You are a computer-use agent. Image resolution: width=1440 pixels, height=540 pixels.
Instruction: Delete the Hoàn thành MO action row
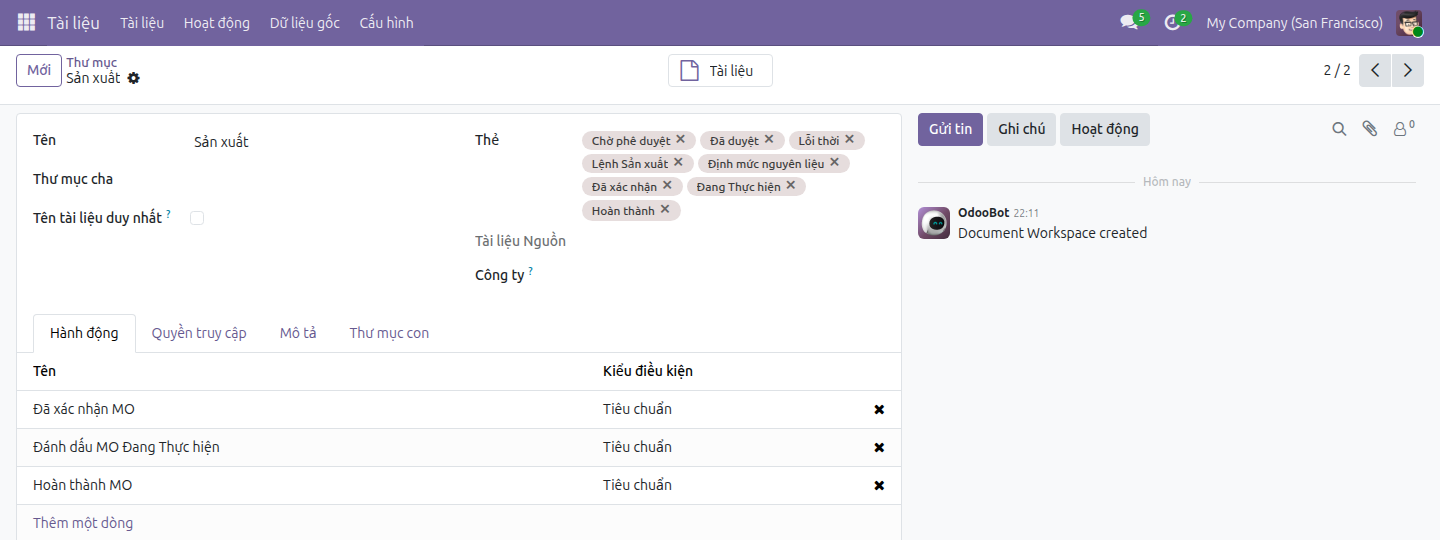tap(879, 486)
